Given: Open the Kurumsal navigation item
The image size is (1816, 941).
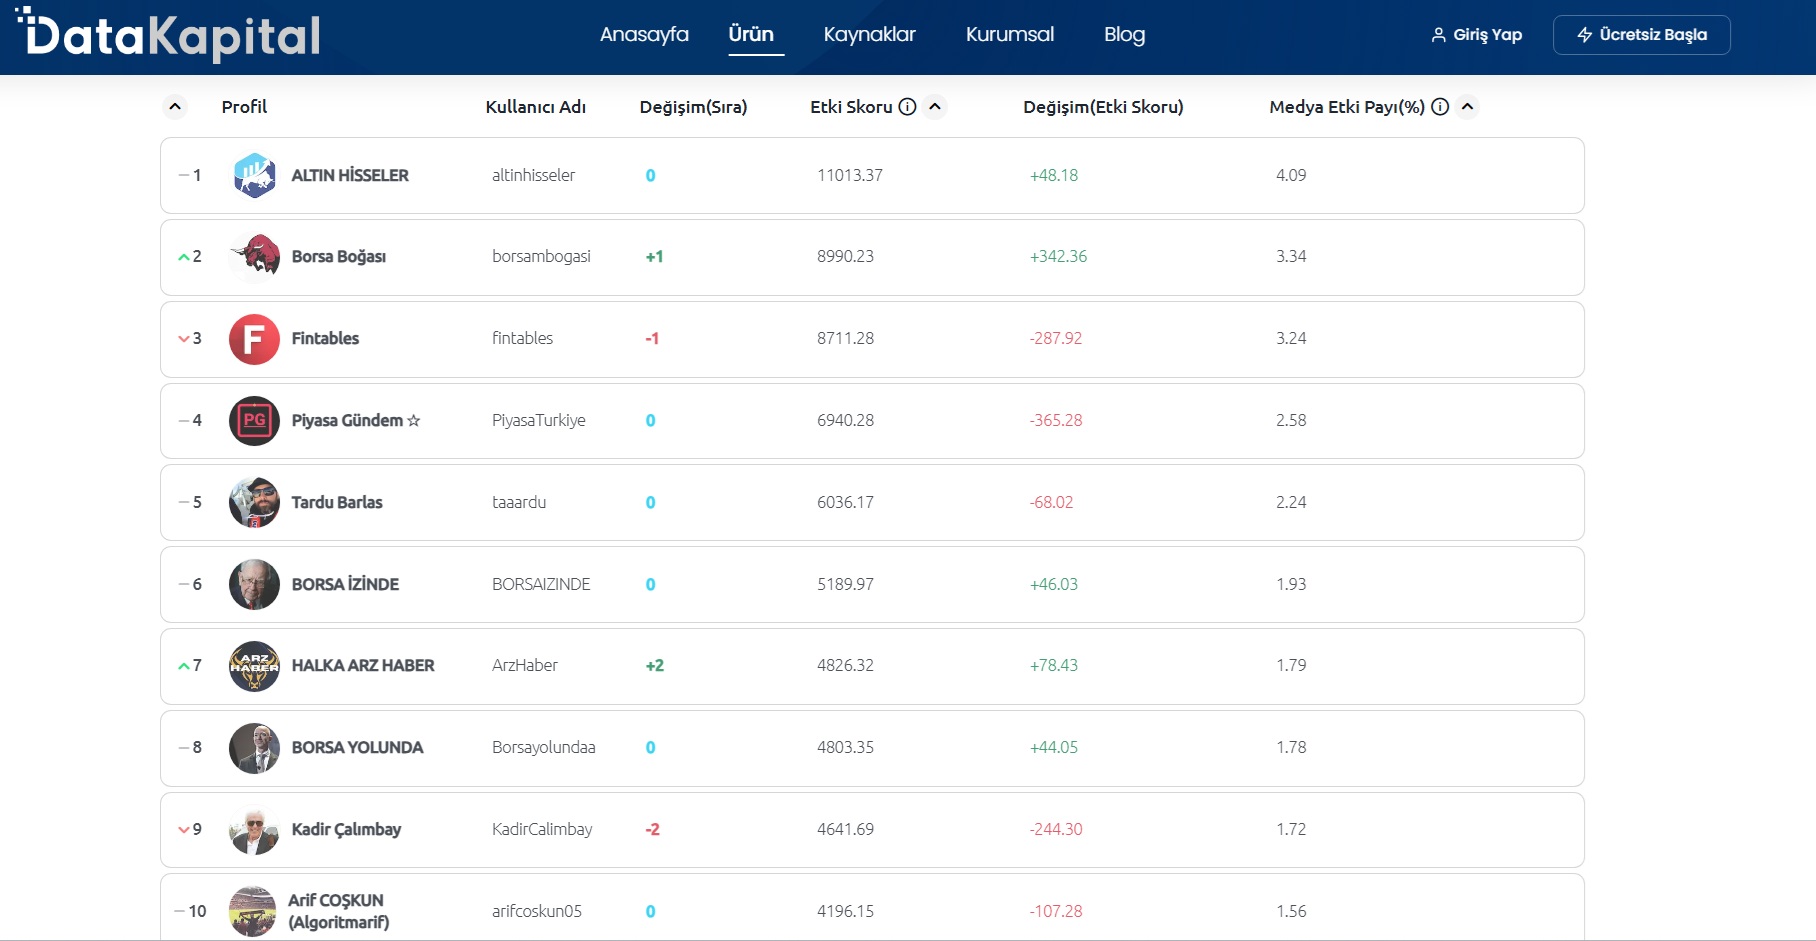Looking at the screenshot, I should click(x=1009, y=35).
